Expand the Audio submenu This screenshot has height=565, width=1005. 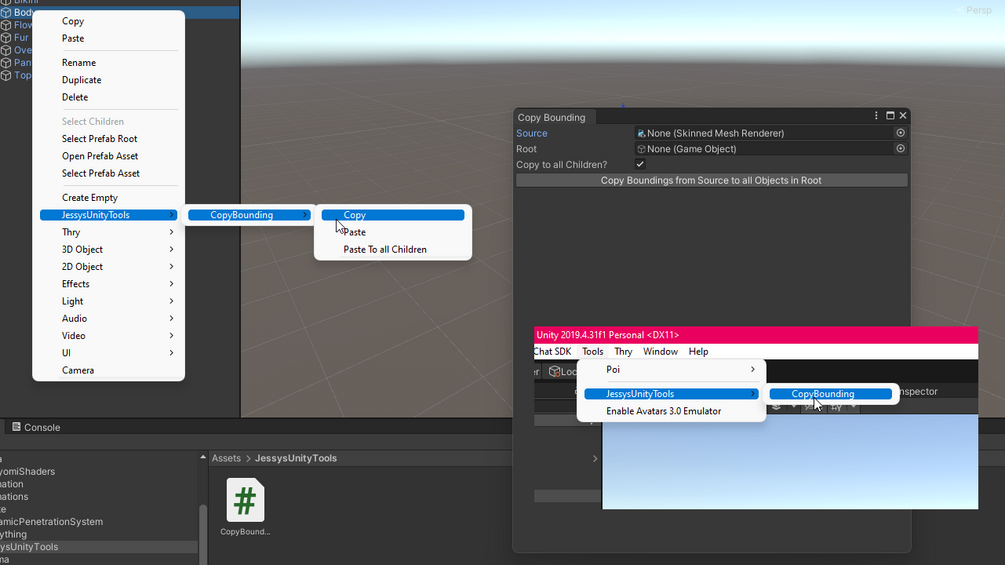coord(108,319)
